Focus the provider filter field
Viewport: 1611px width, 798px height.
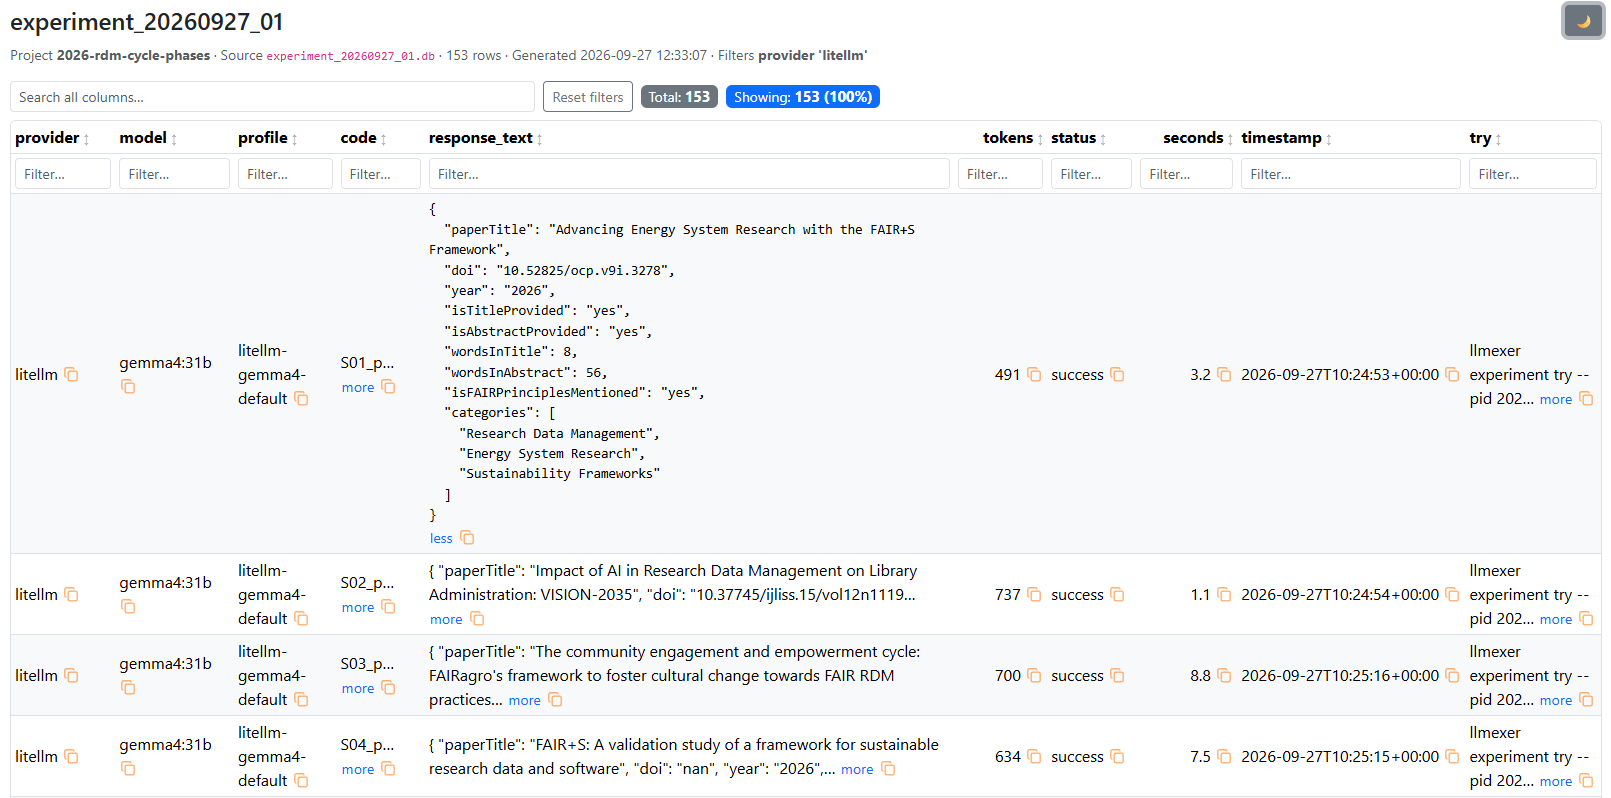63,174
